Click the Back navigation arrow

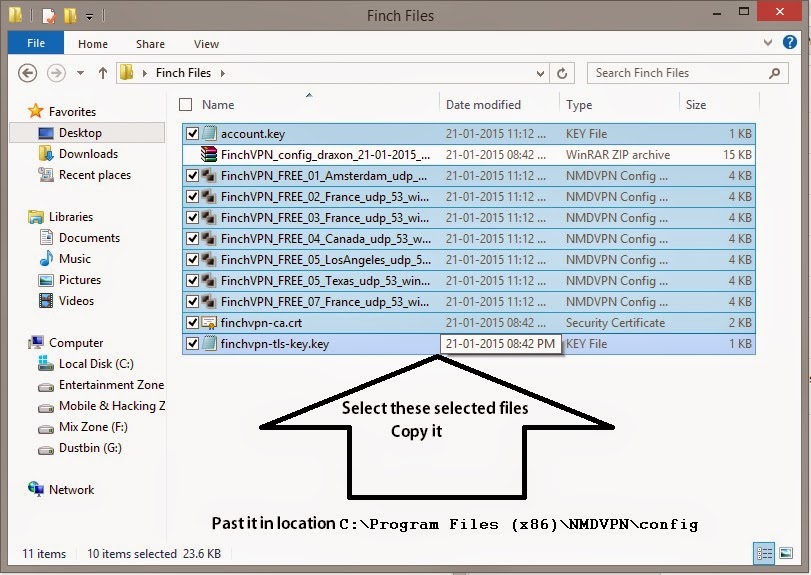(27, 73)
